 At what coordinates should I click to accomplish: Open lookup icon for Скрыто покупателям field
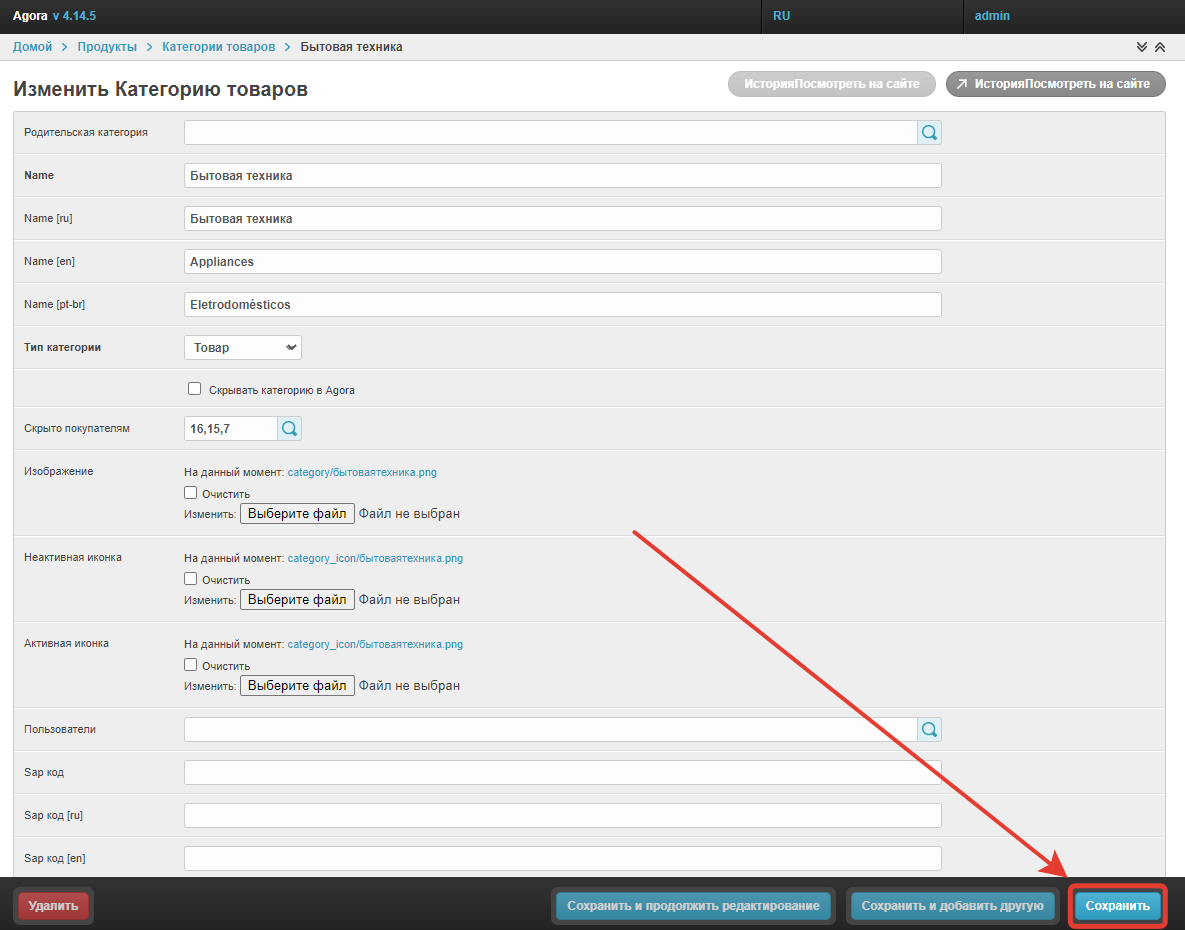289,429
